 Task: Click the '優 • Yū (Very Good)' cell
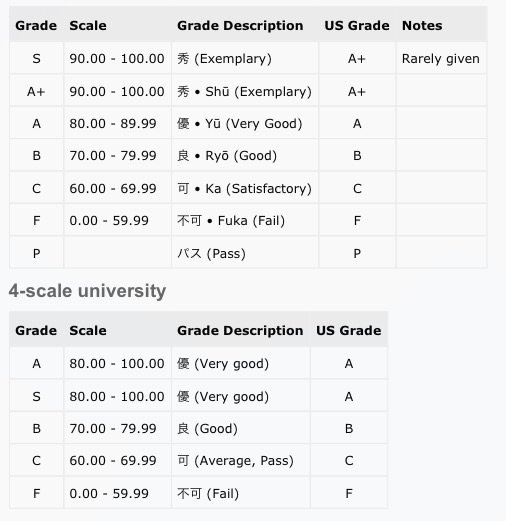coord(245,124)
